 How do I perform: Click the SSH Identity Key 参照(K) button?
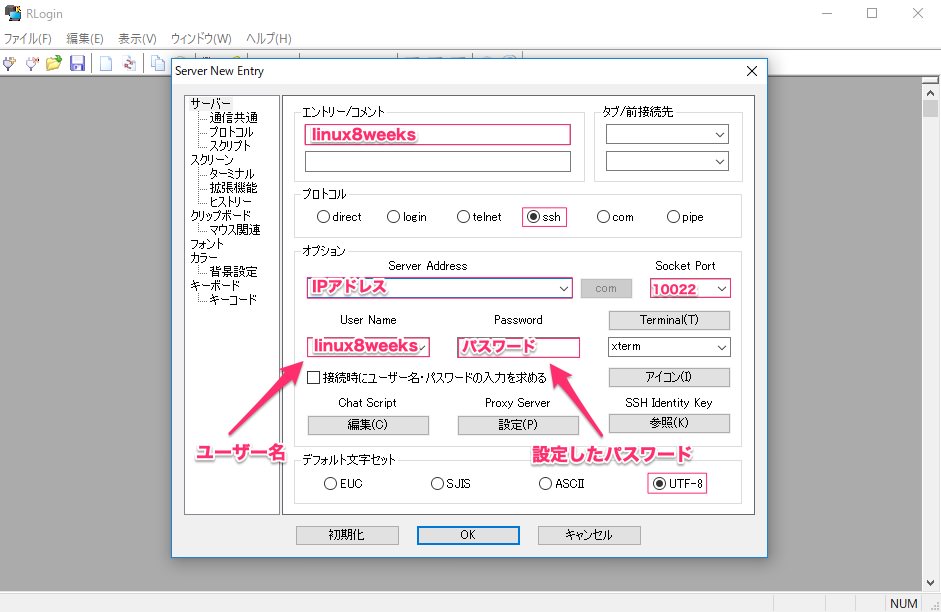669,423
